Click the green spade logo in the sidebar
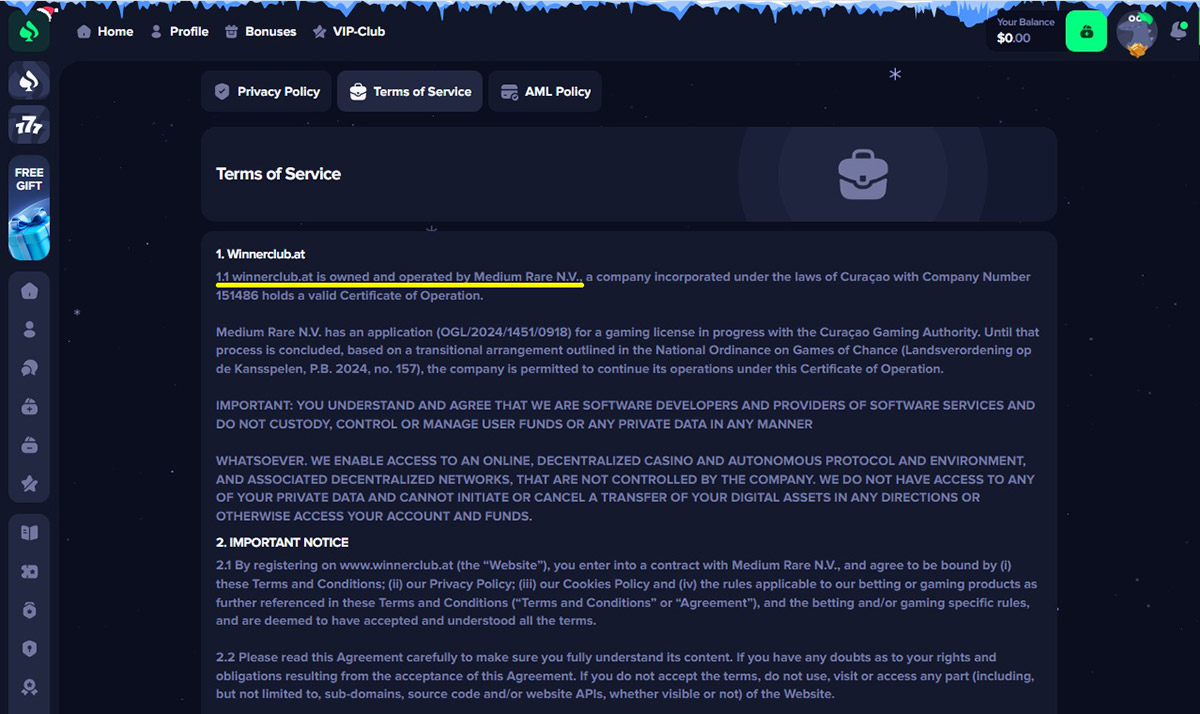The width and height of the screenshot is (1200, 714). pyautogui.click(x=29, y=31)
